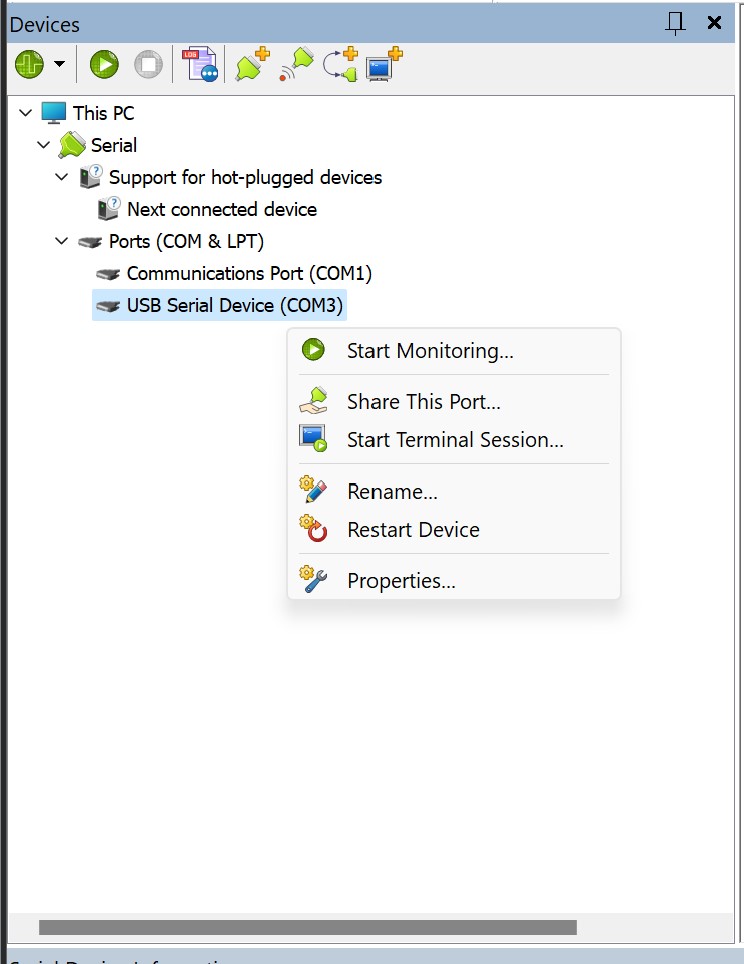
Task: Click green plug with plus icon
Action: click(251, 66)
